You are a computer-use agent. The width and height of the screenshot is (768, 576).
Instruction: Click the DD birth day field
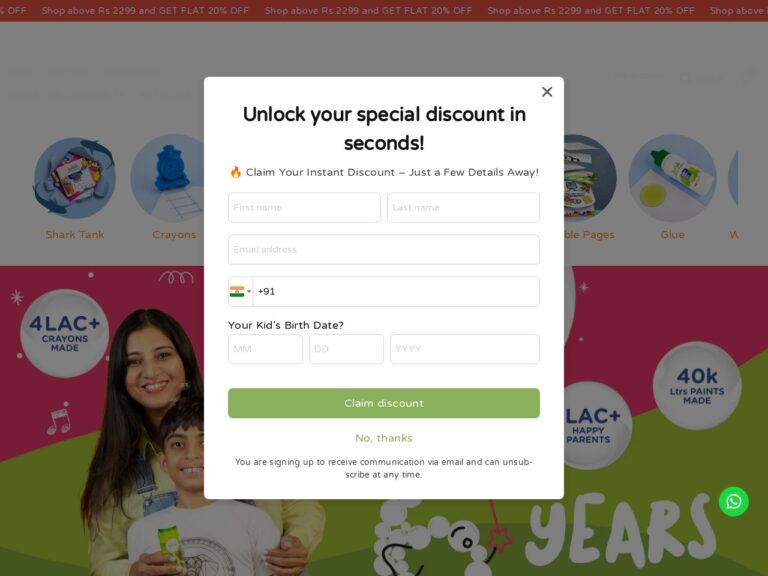pos(346,349)
